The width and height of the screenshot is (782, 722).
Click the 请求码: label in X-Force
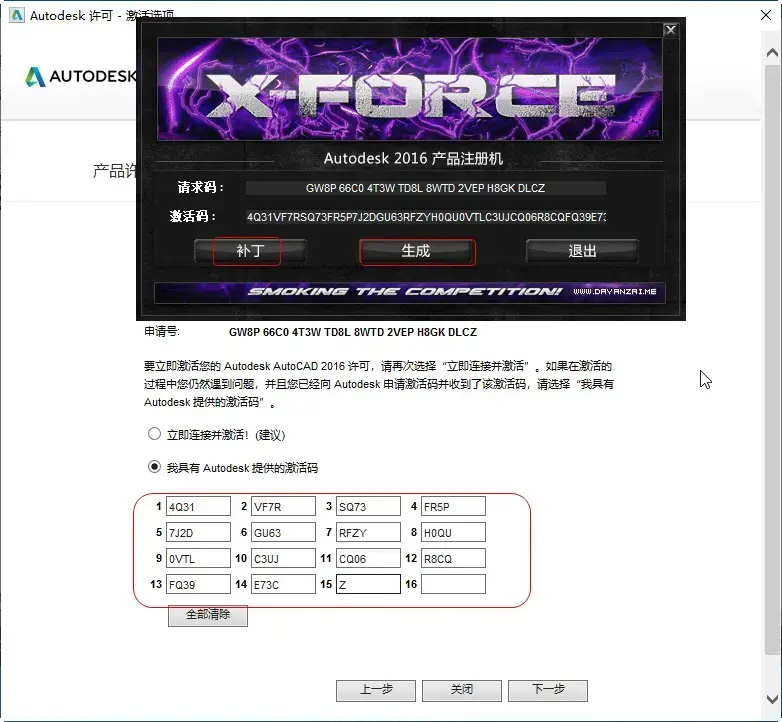tap(200, 187)
